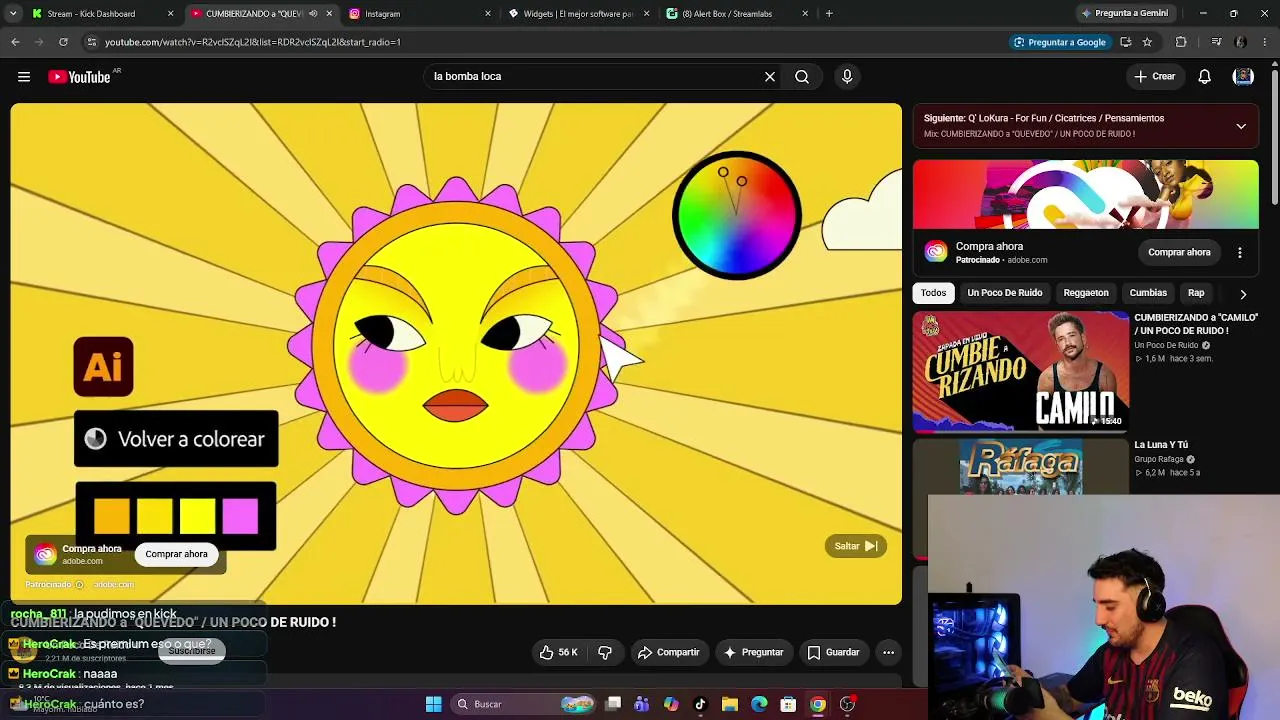This screenshot has width=1280, height=720.
Task: Go back in browser history
Action: pyautogui.click(x=15, y=42)
